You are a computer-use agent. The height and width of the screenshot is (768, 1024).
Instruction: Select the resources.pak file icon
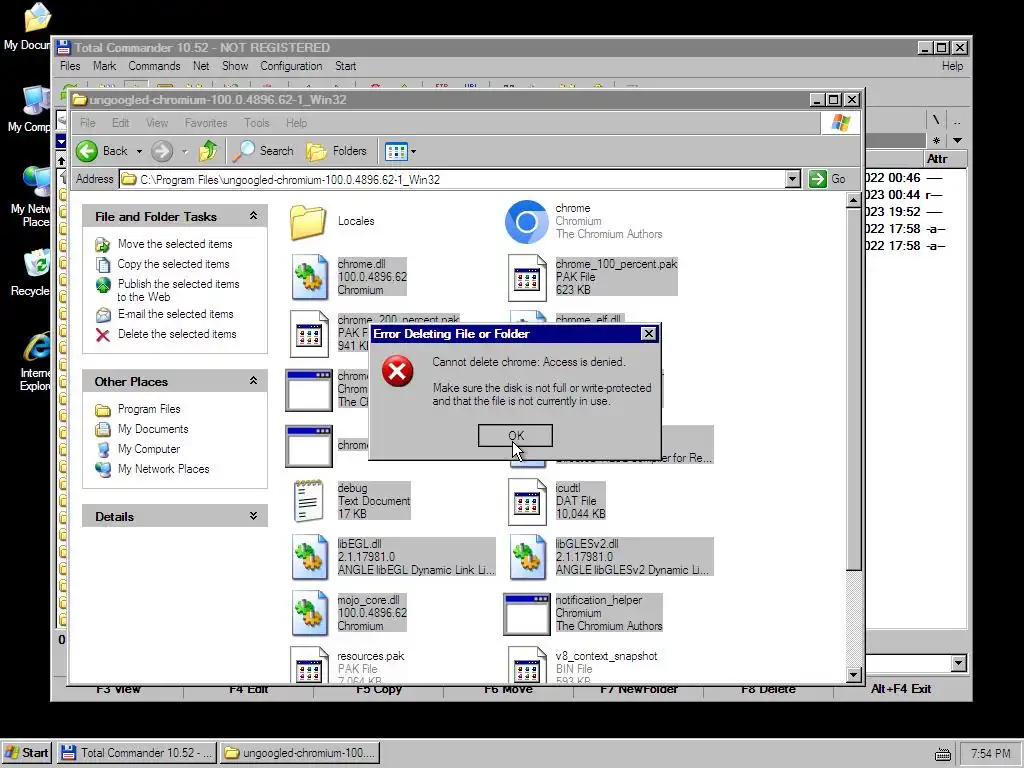[309, 665]
